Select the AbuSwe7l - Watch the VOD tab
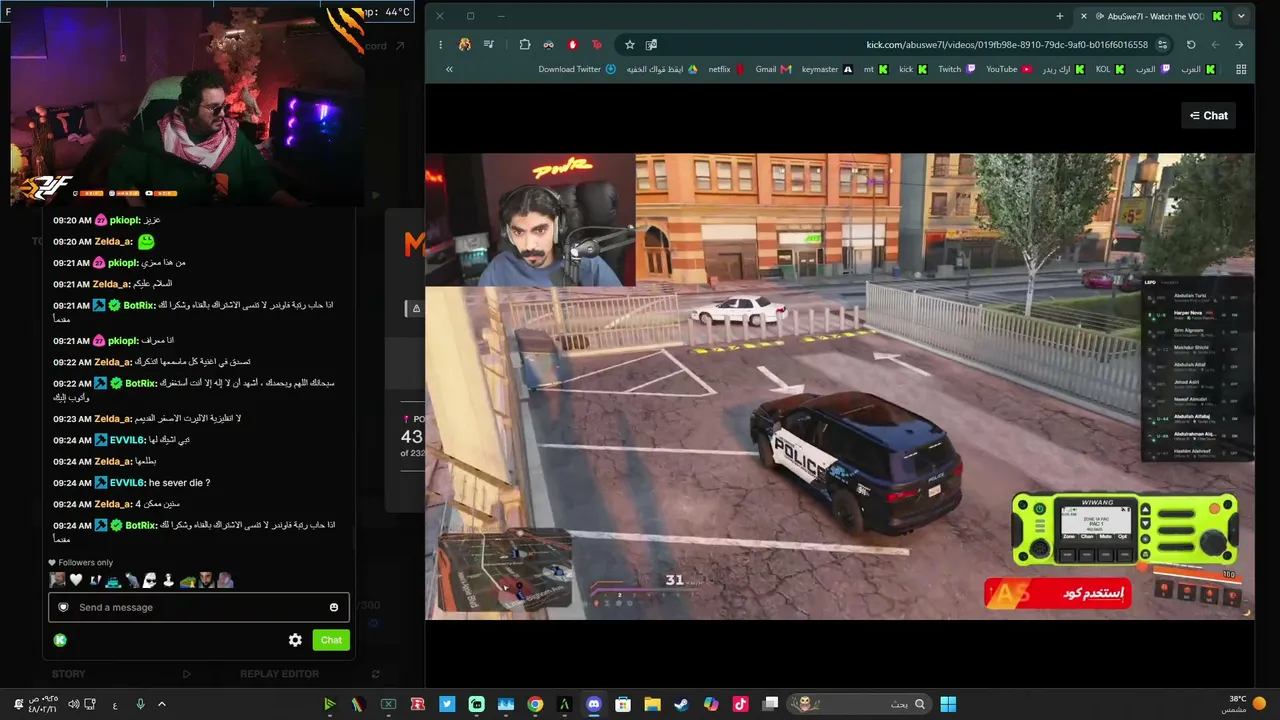The width and height of the screenshot is (1280, 720). (1150, 16)
